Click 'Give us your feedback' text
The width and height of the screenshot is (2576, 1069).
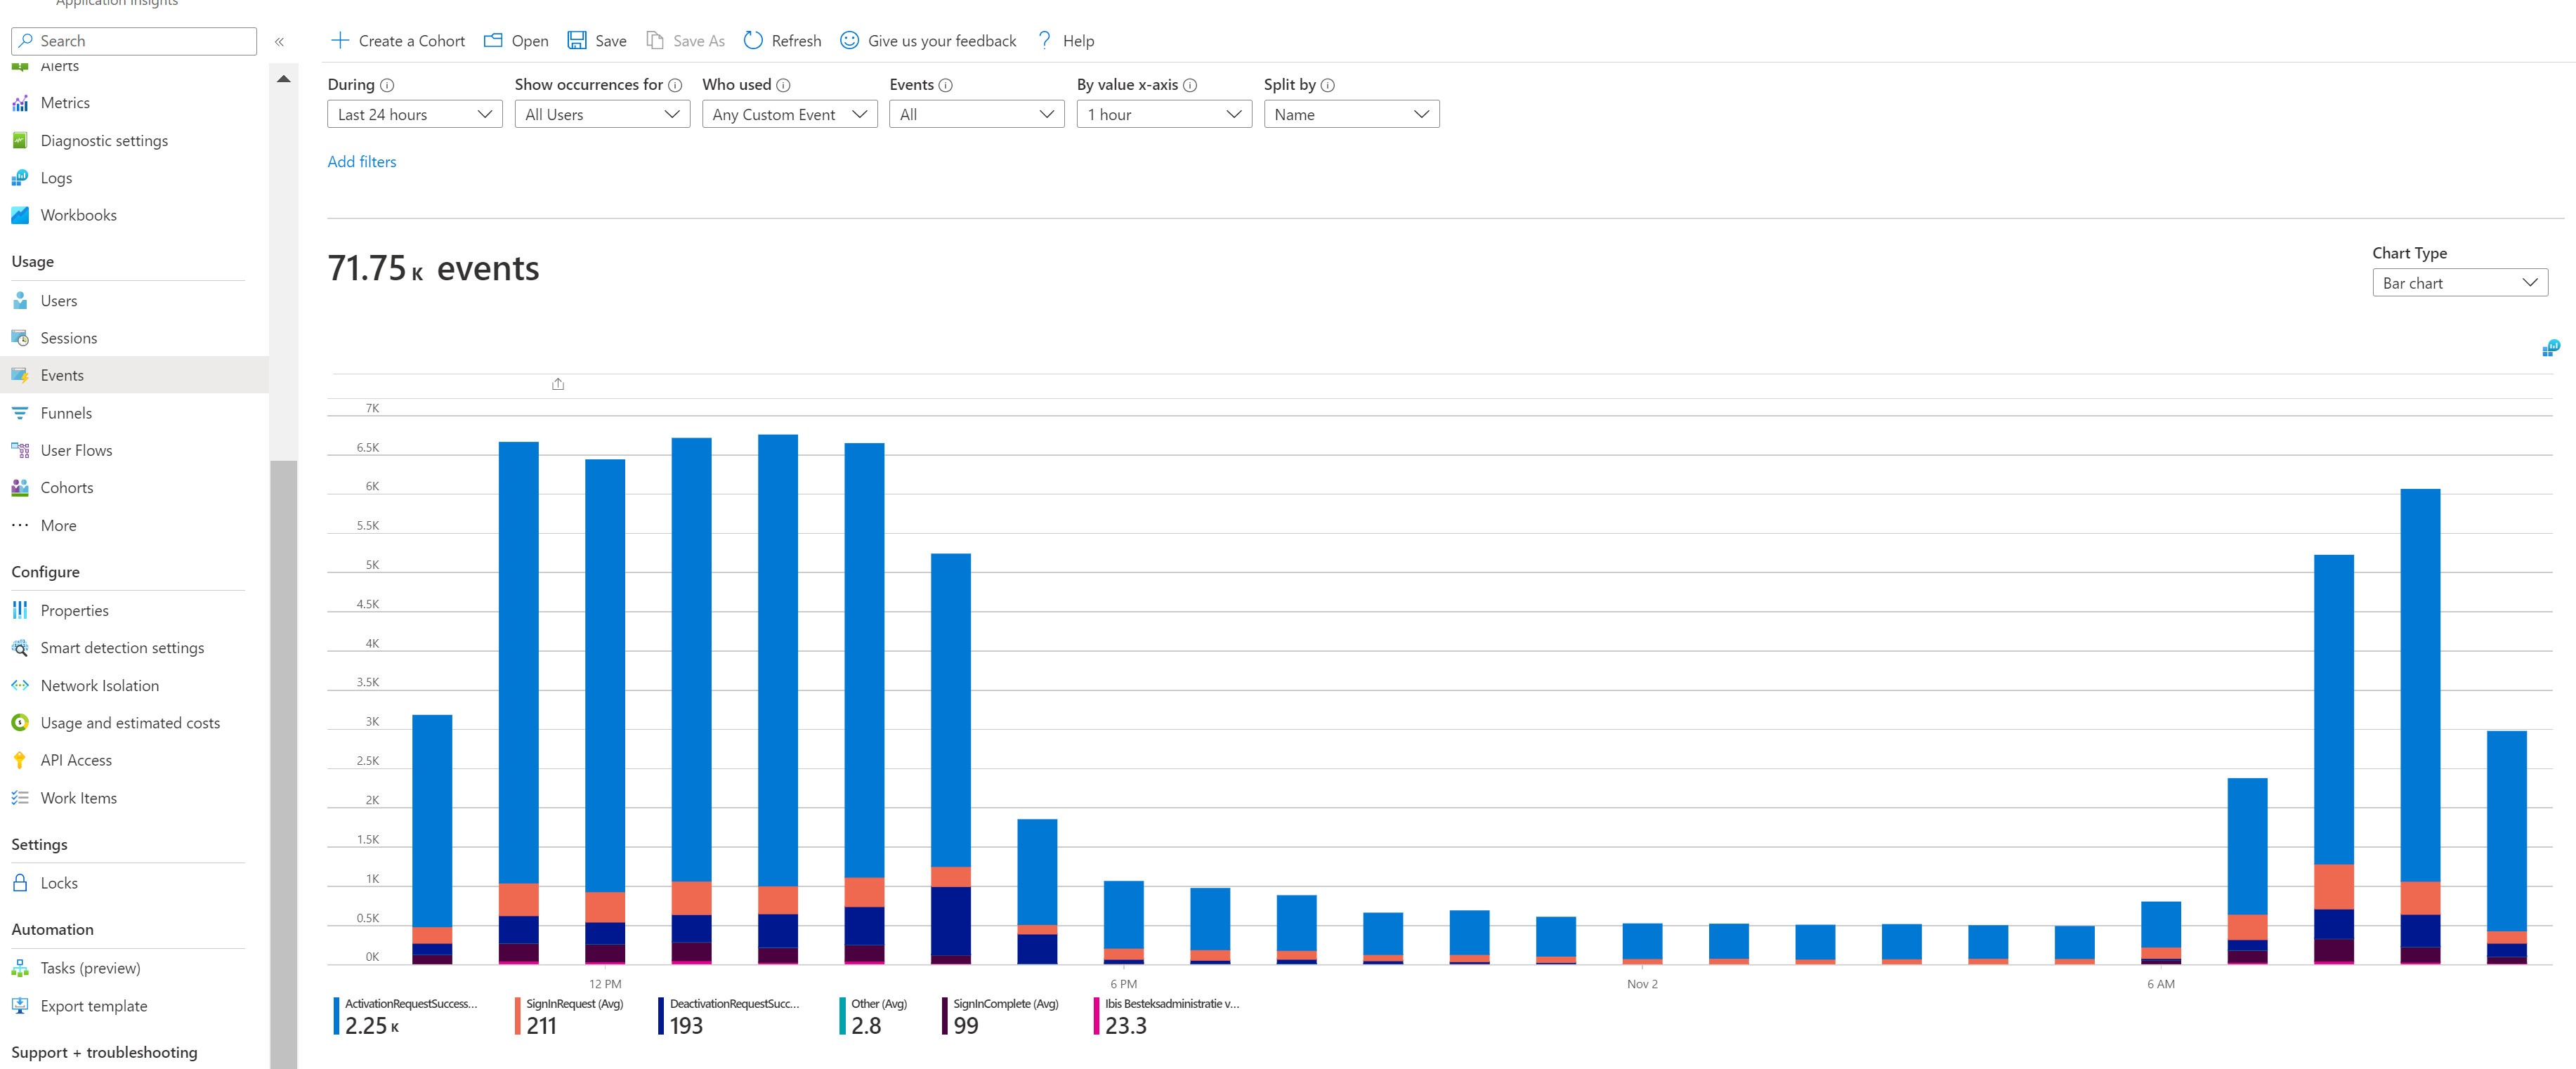click(x=942, y=41)
